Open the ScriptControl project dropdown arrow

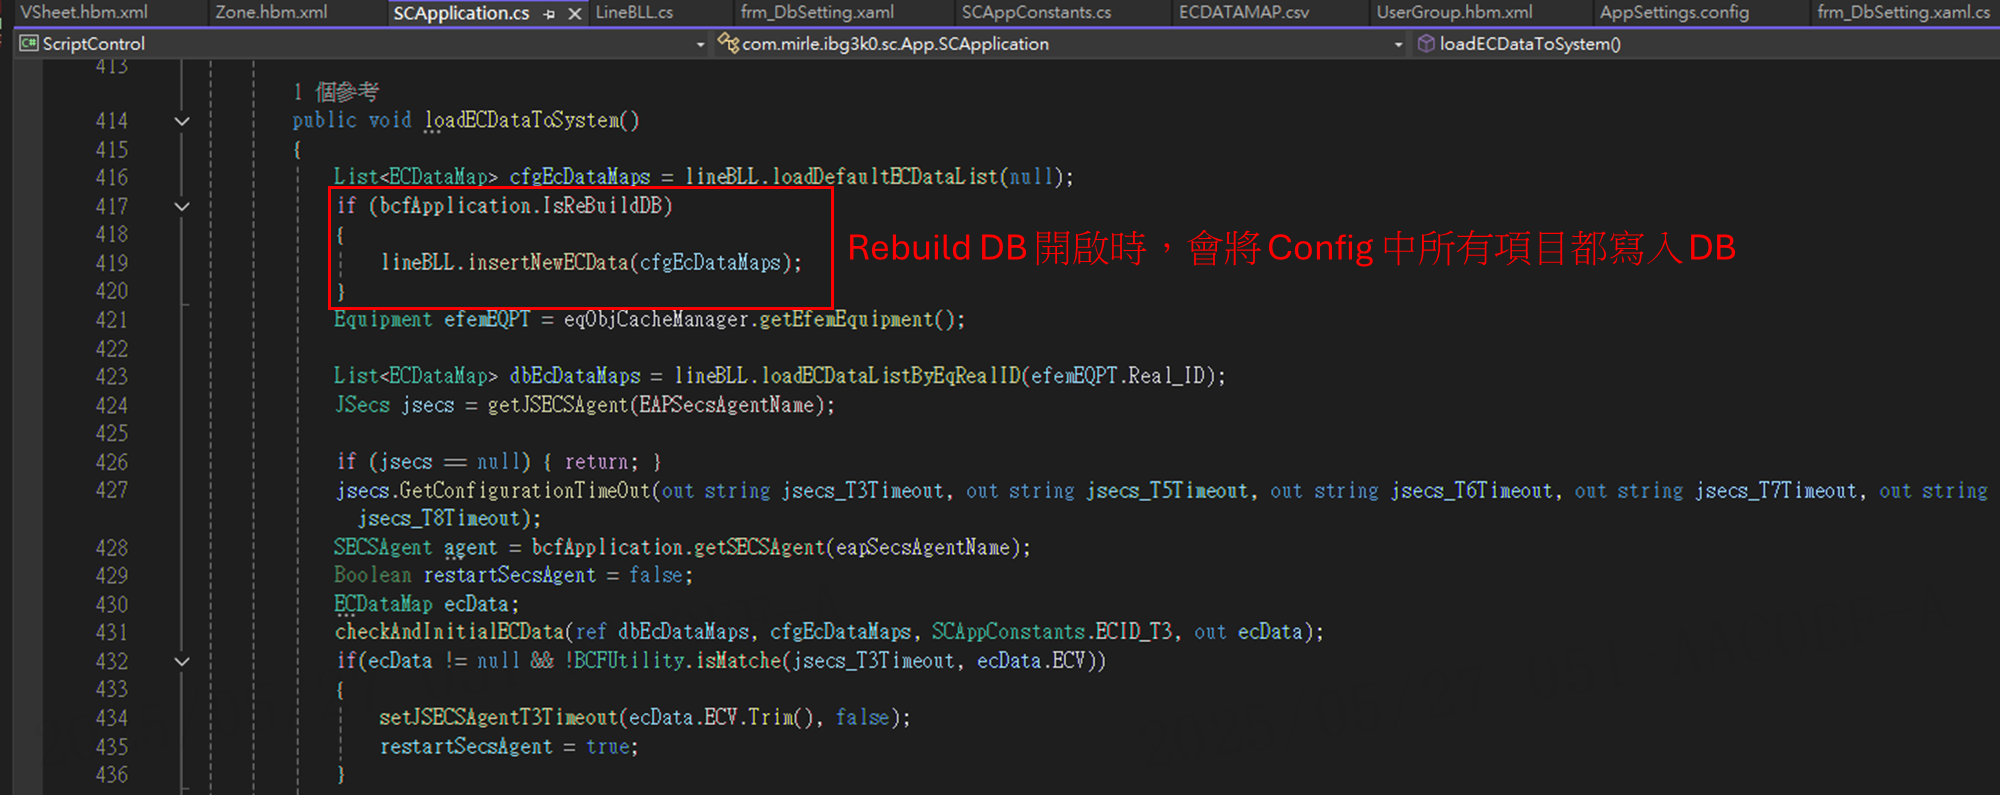(700, 44)
